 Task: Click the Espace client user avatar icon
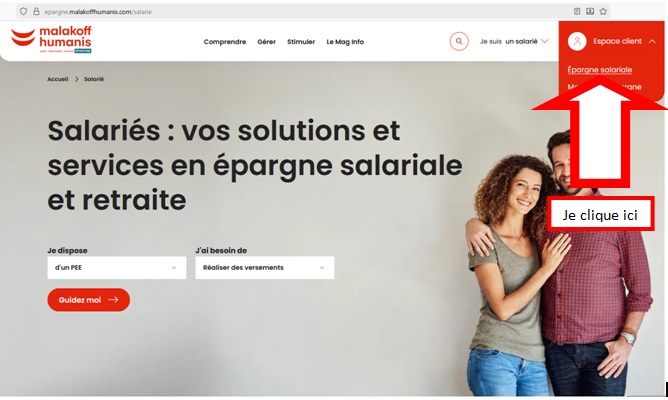pos(577,41)
